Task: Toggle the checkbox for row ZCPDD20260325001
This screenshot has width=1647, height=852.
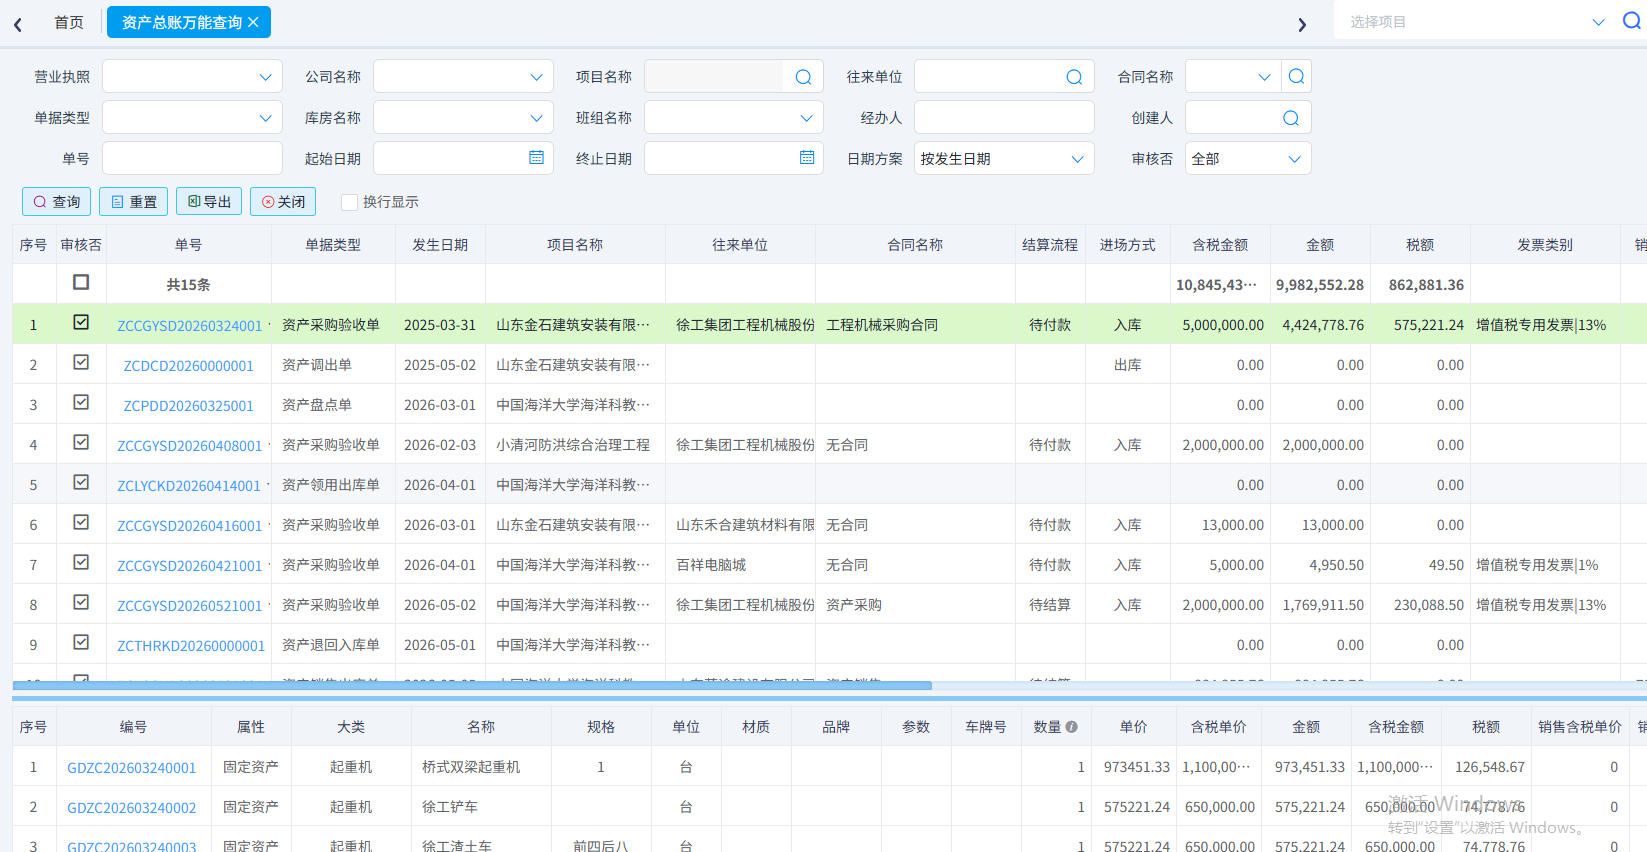Action: point(81,402)
